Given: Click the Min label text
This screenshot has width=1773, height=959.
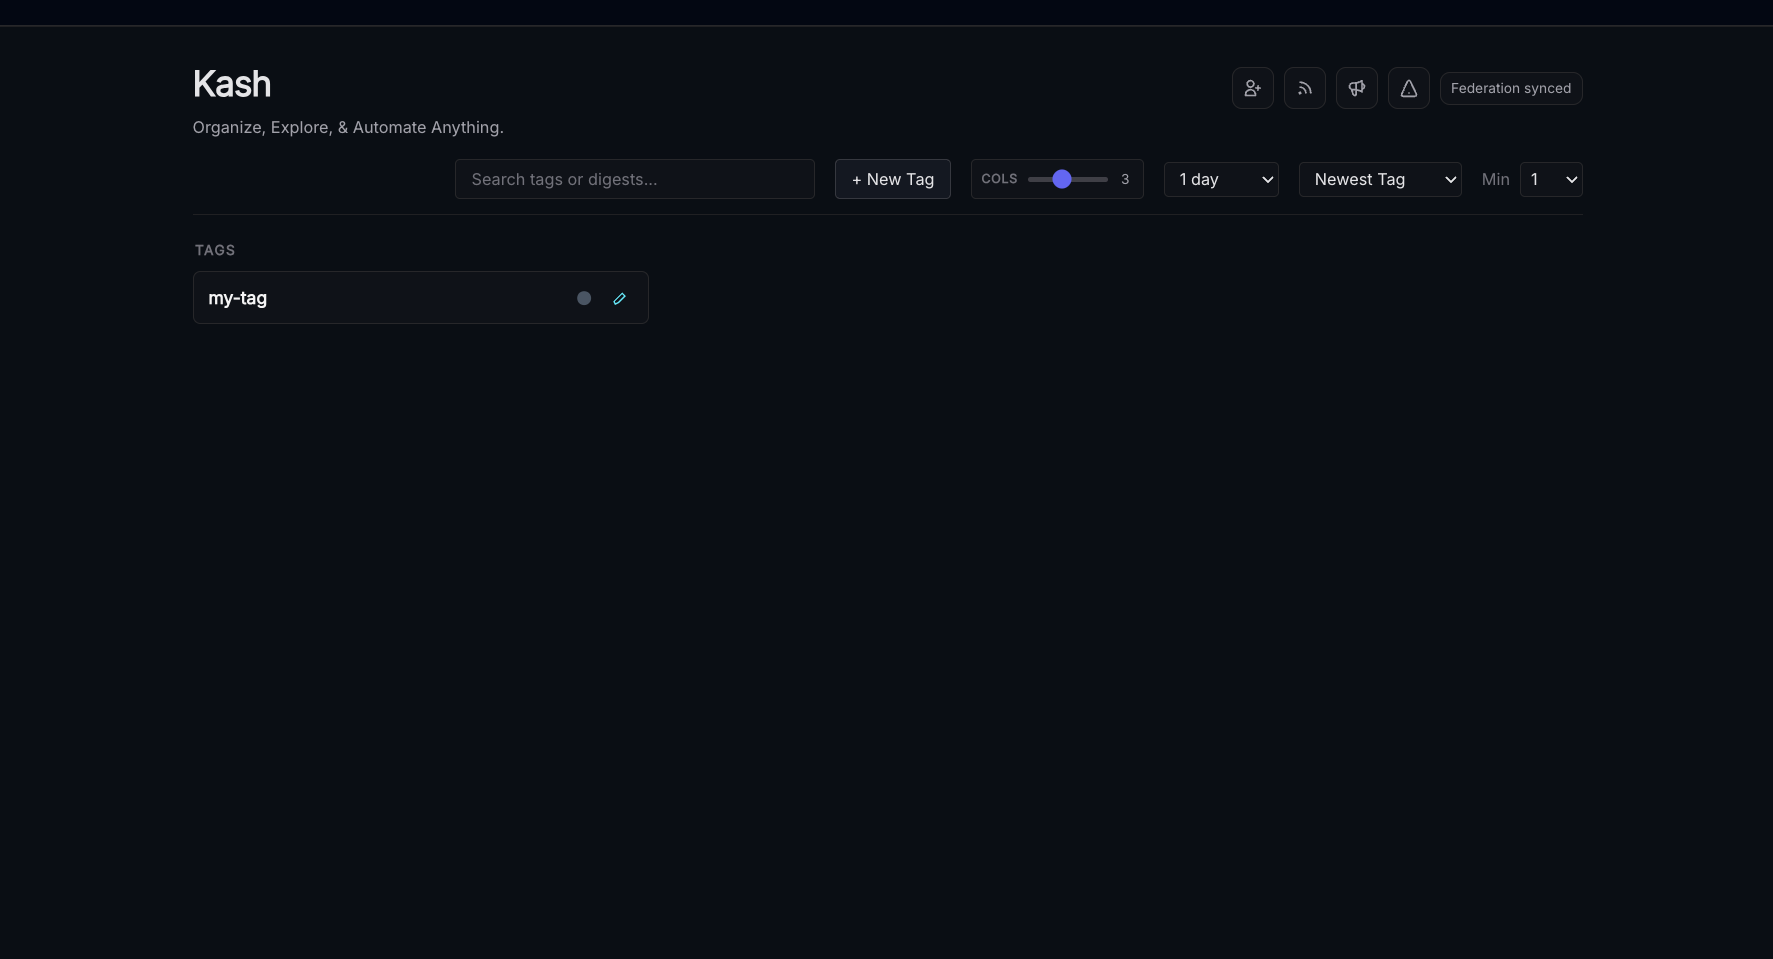Looking at the screenshot, I should [1495, 179].
